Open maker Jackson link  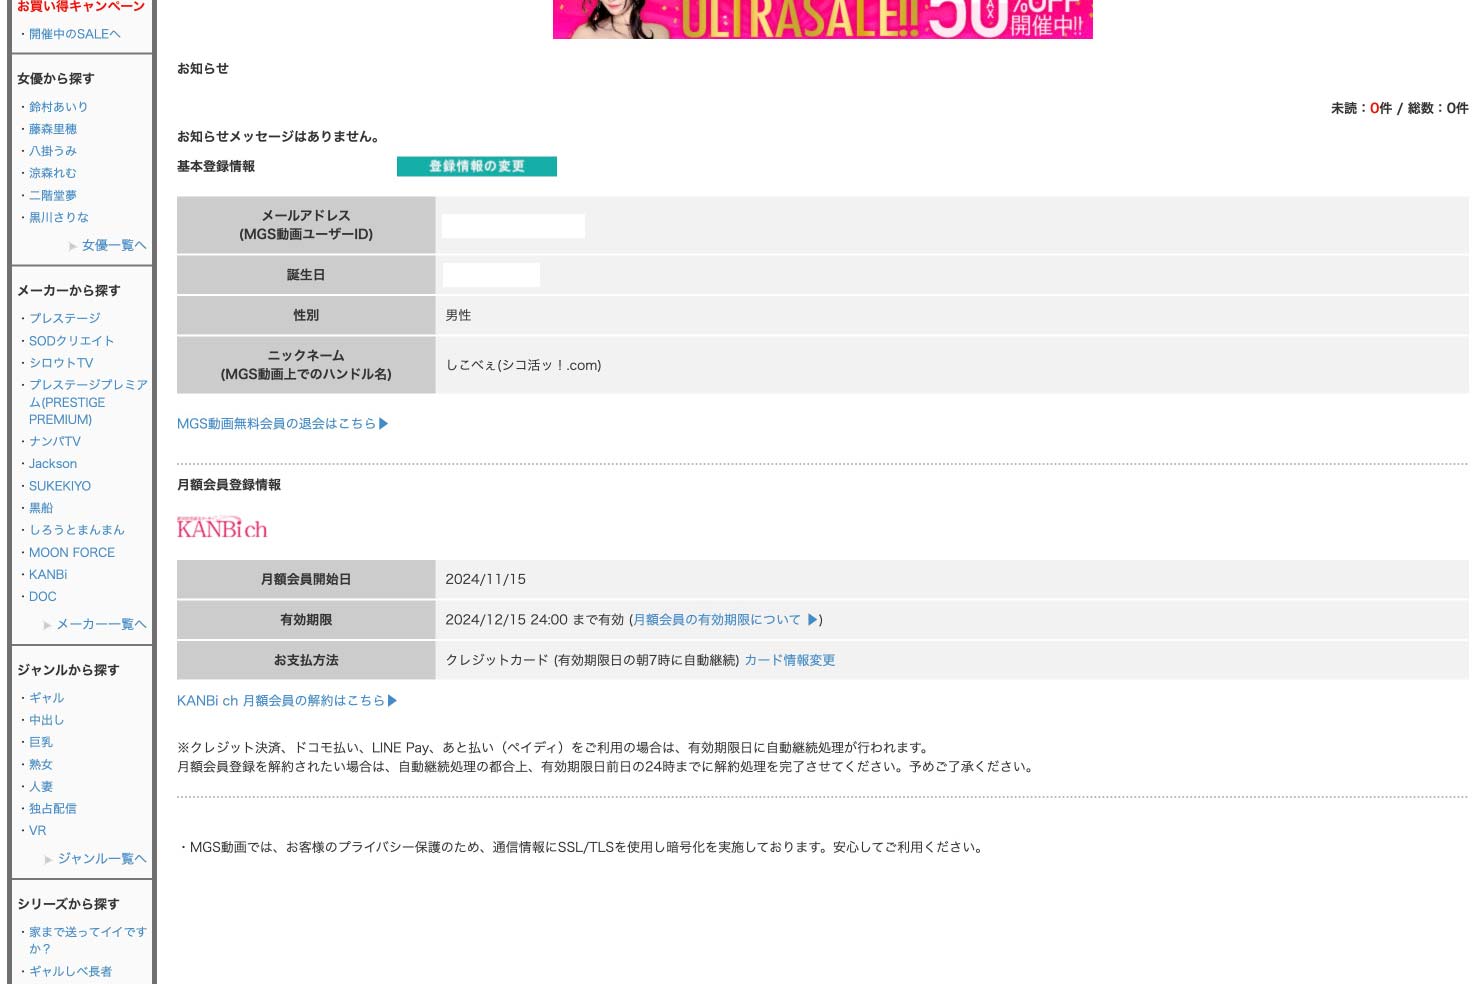pyautogui.click(x=53, y=464)
